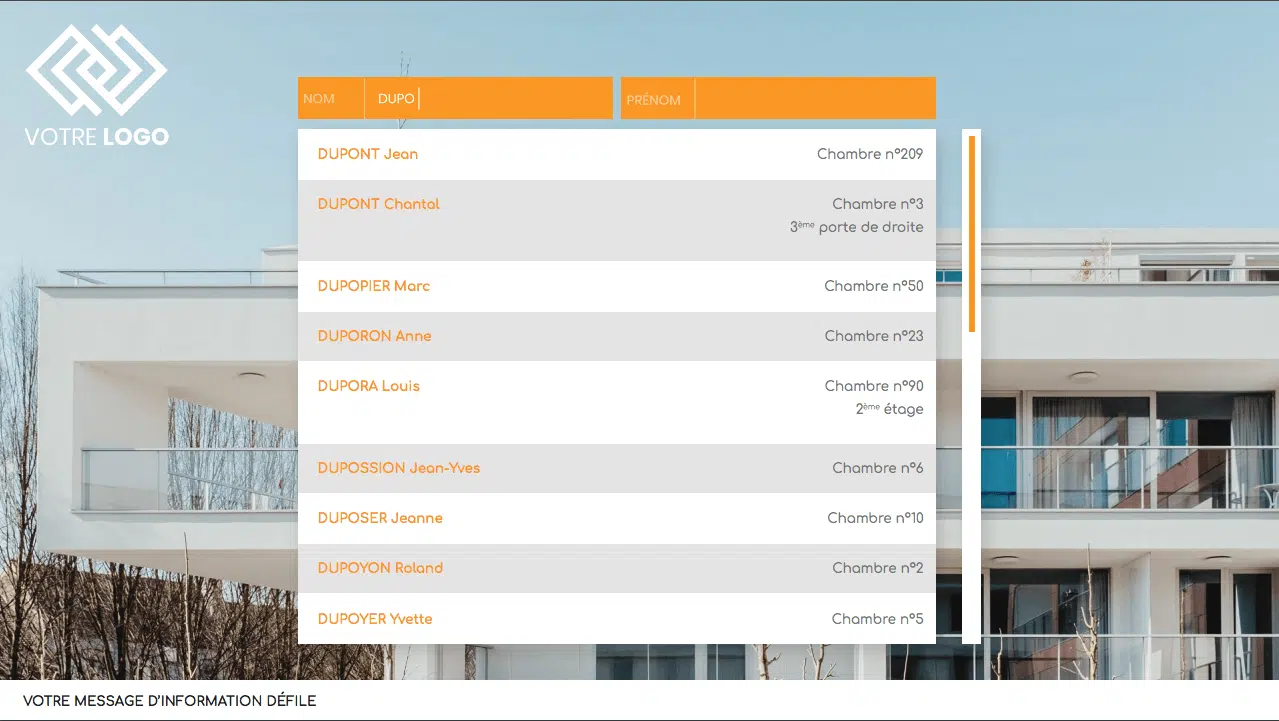This screenshot has height=721, width=1279.
Task: Click the 3ème porte de droite note
Action: tap(856, 227)
